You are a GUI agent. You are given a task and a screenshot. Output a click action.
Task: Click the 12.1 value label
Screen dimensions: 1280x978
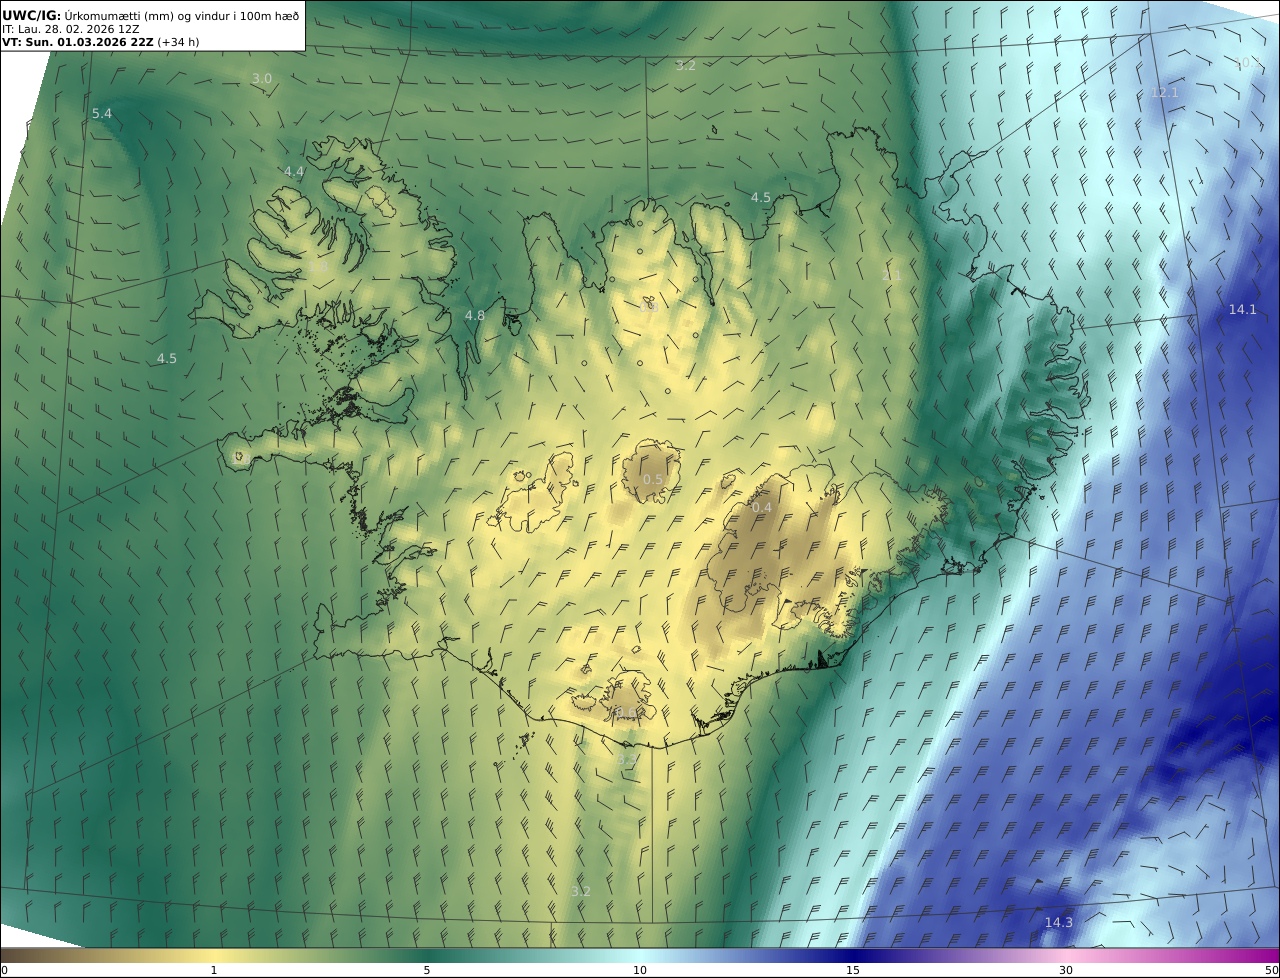(1165, 93)
